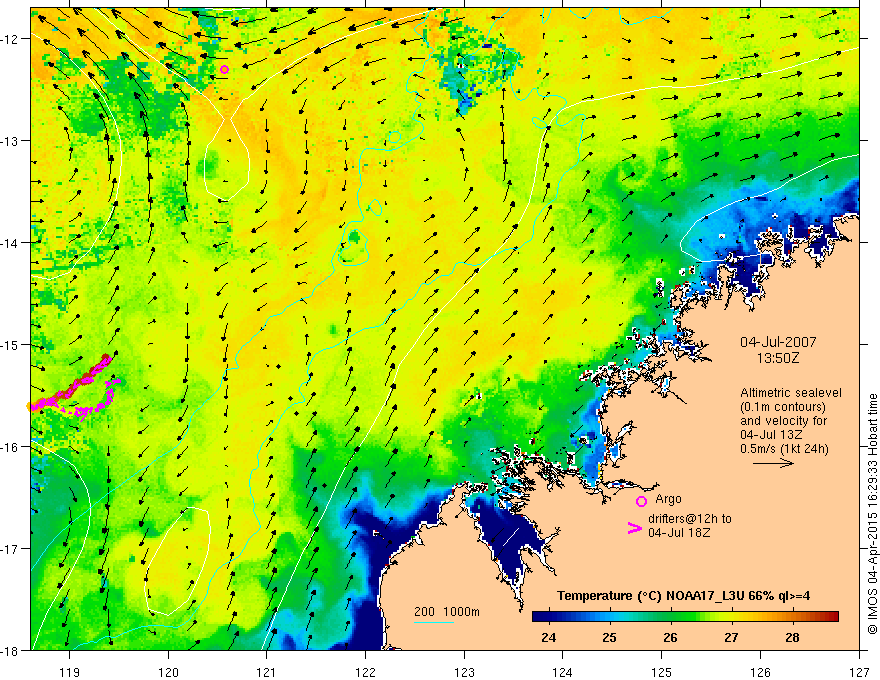Click the magenta drifter track near 119 longitude
The image size is (880, 680).
tap(73, 387)
